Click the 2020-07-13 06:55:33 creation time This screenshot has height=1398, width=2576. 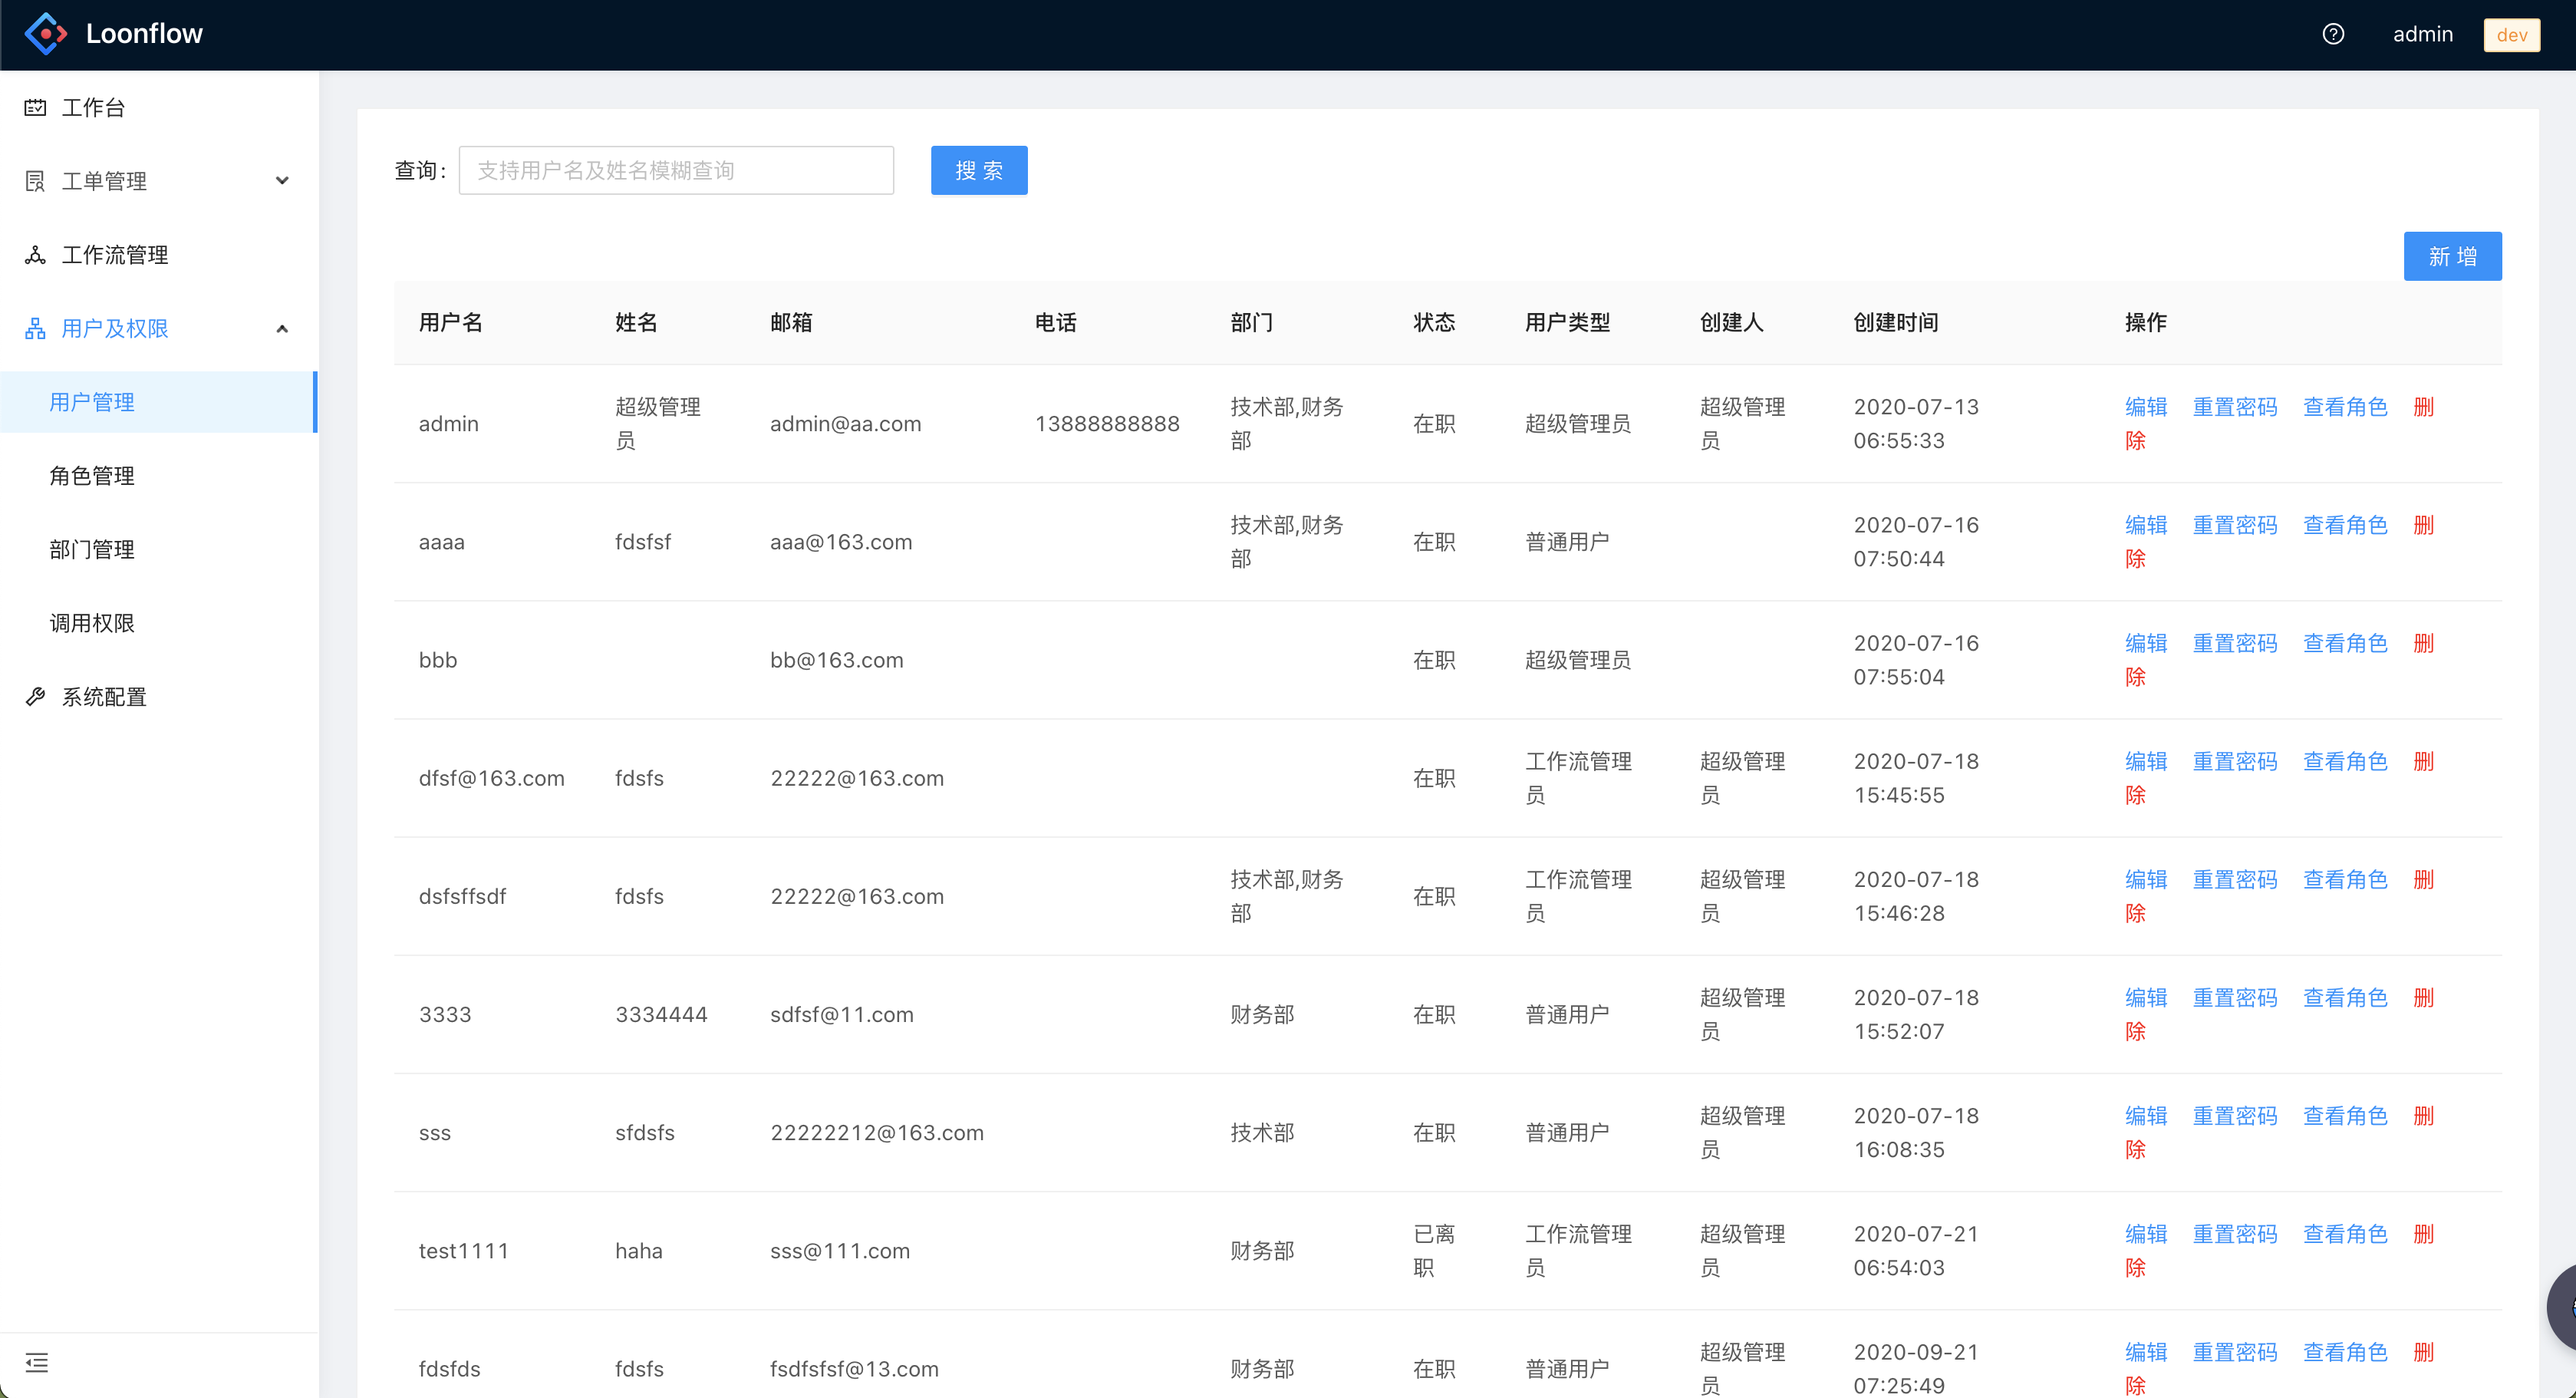pyautogui.click(x=1916, y=424)
